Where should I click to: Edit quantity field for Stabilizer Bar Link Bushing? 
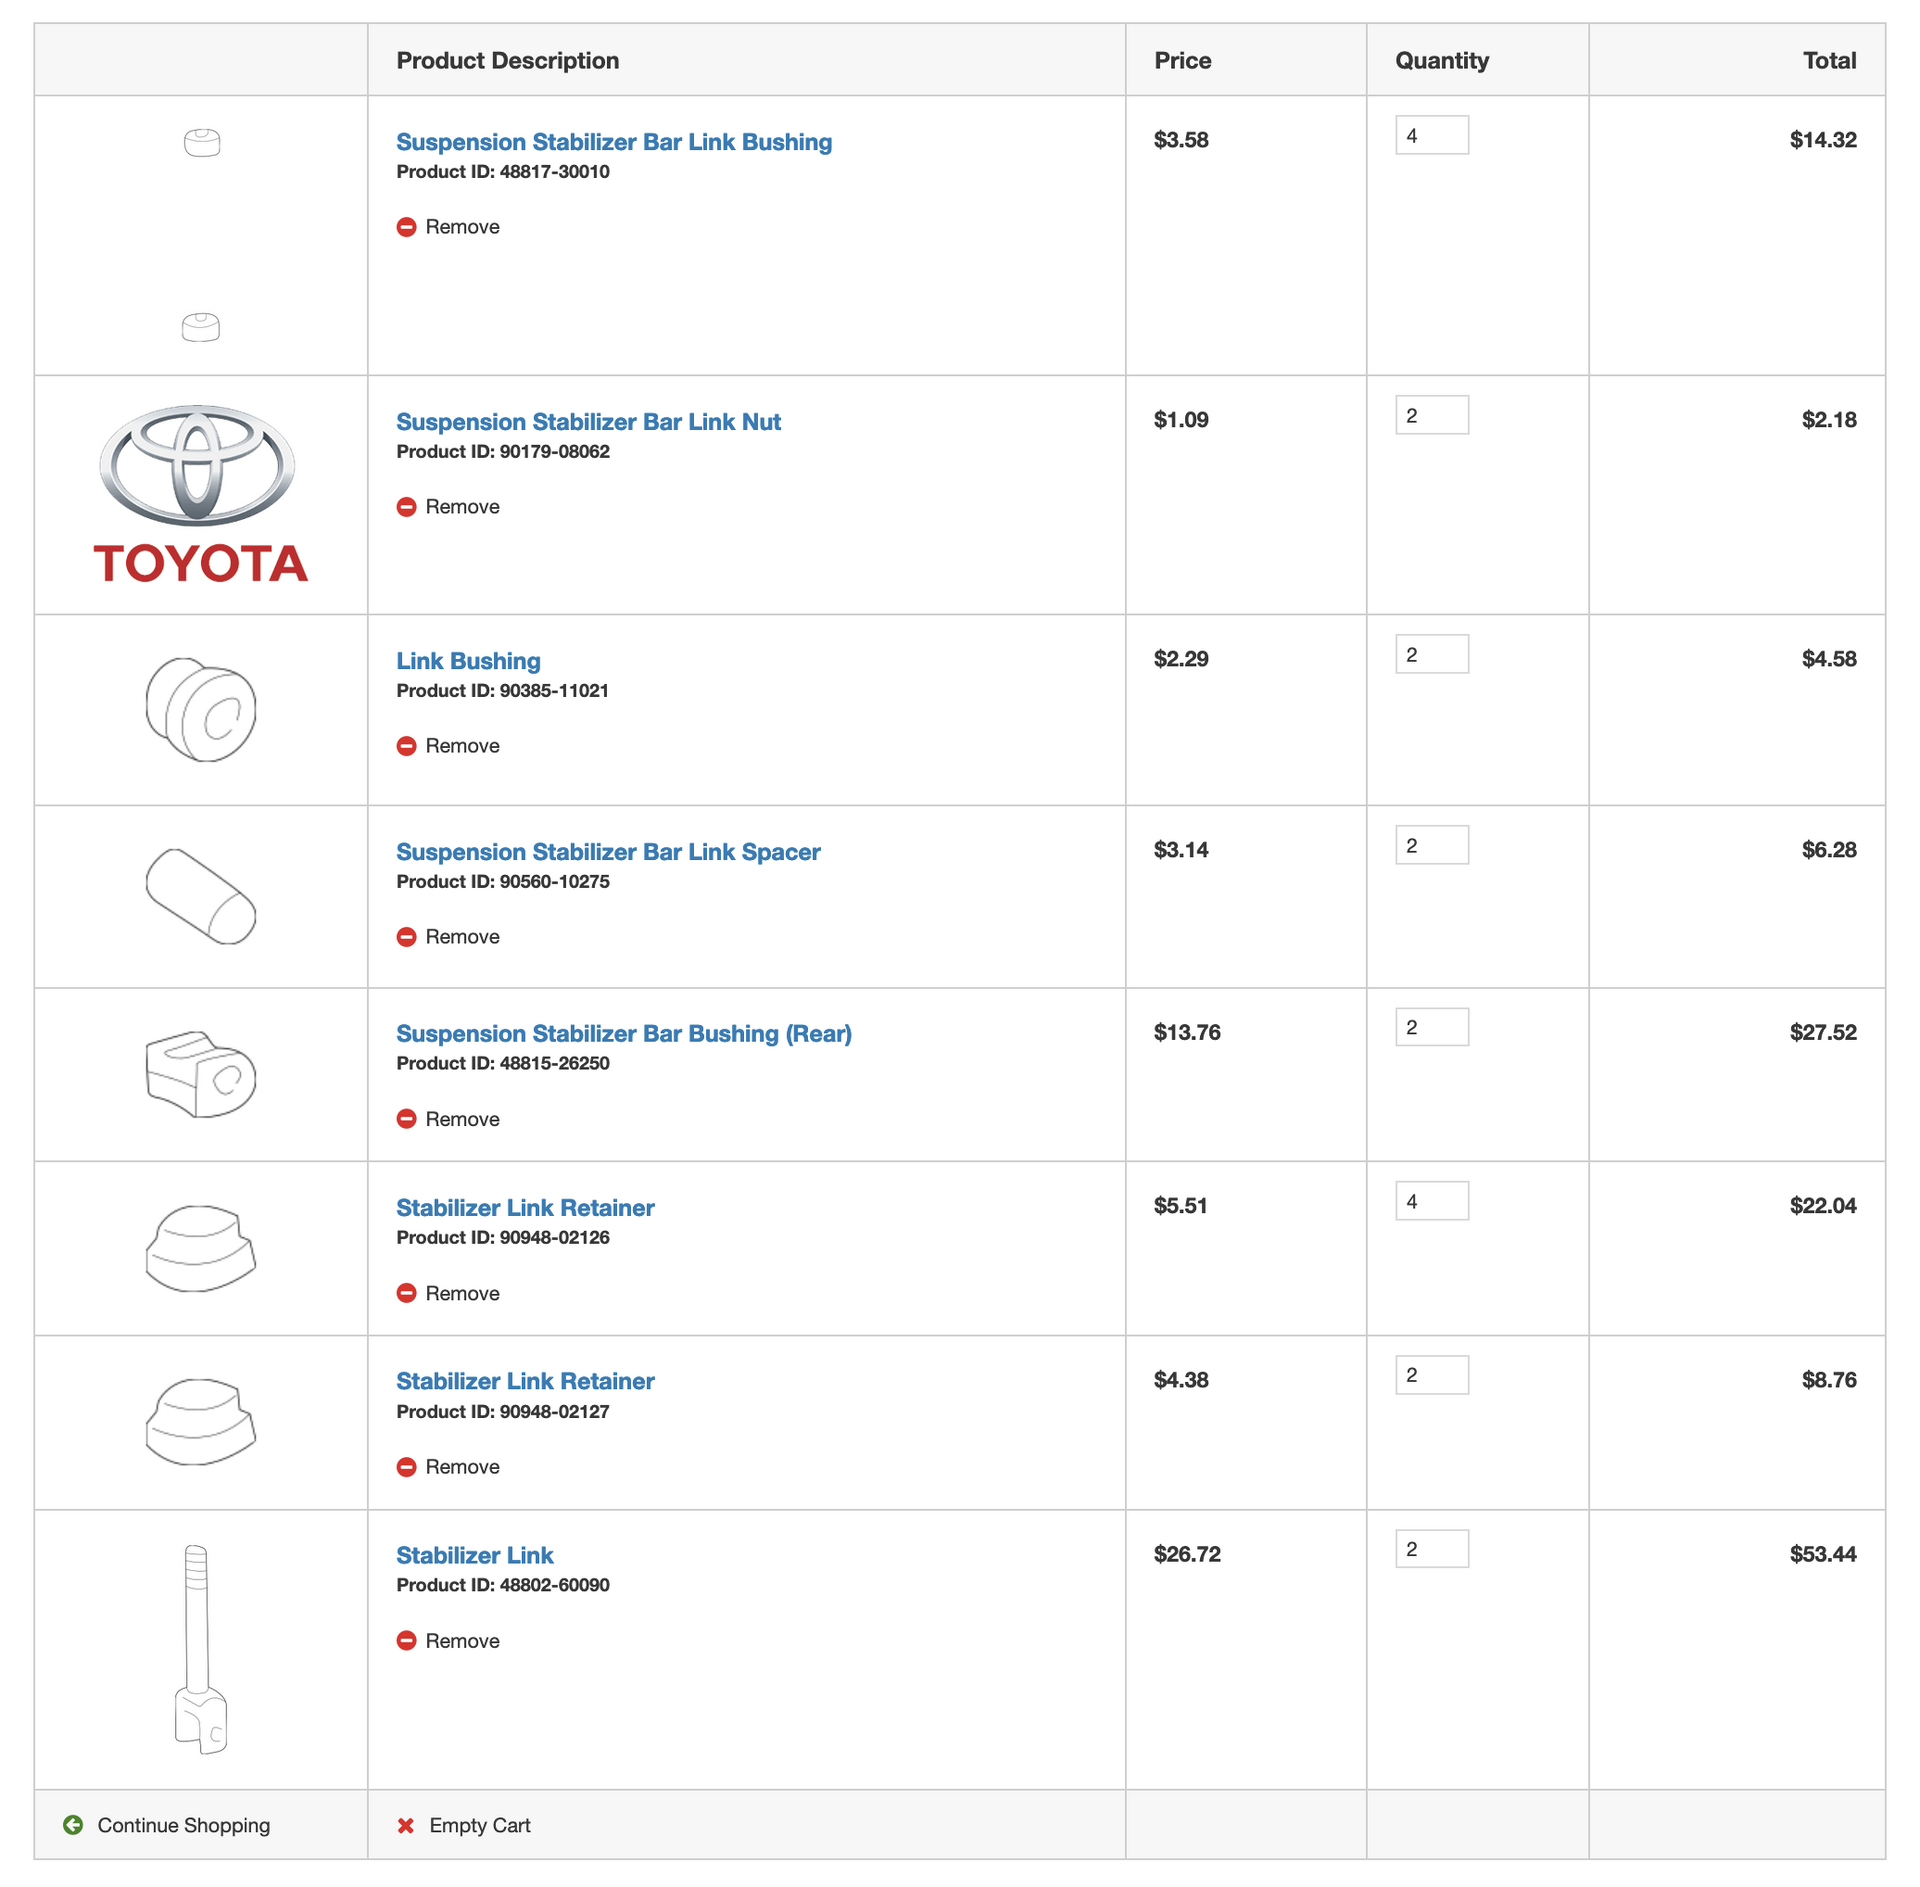(1432, 135)
